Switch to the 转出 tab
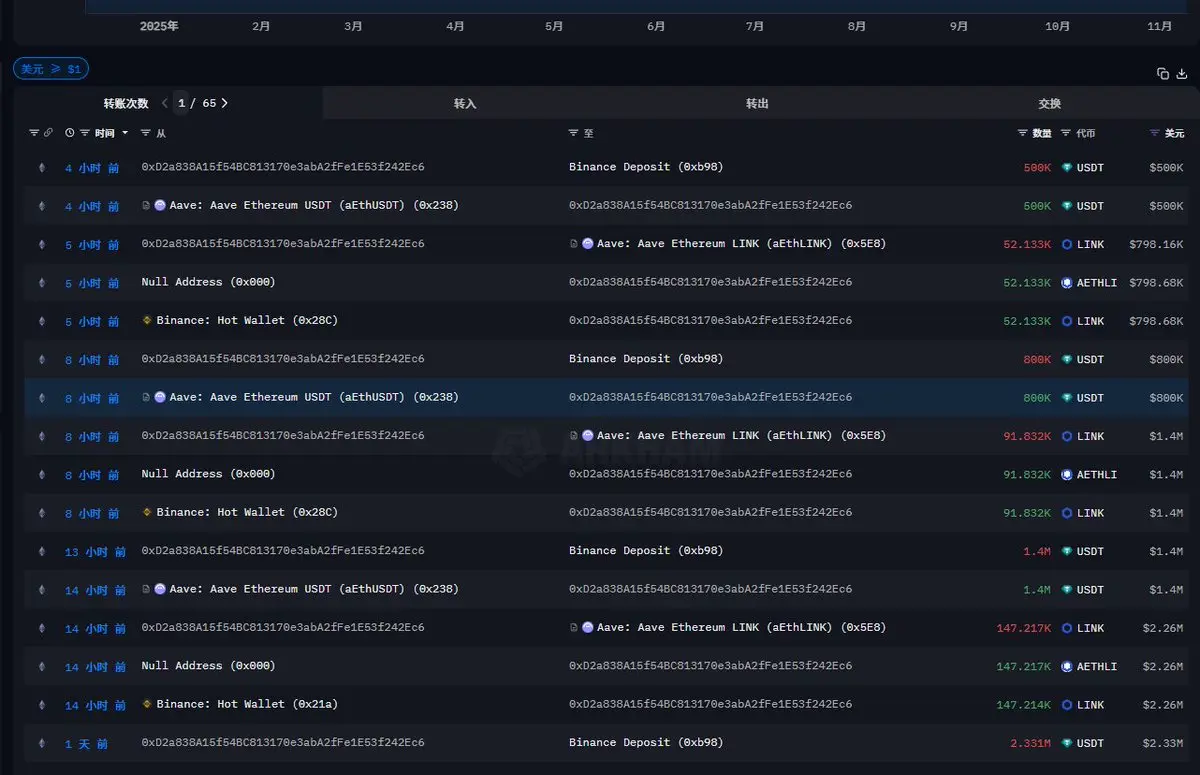Viewport: 1200px width, 775px height. (x=757, y=104)
